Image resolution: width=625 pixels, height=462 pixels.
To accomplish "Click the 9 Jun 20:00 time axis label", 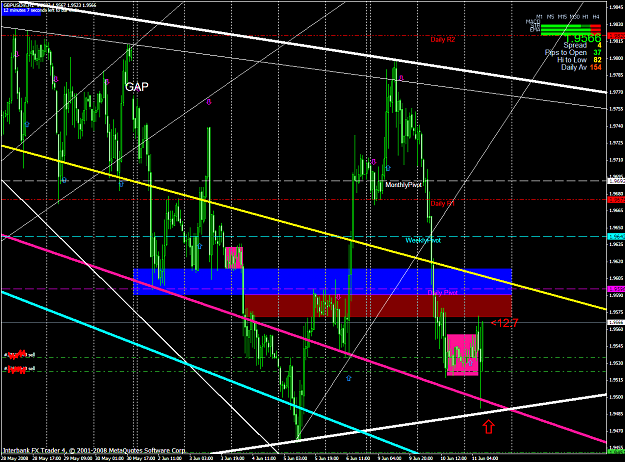I will [421, 458].
